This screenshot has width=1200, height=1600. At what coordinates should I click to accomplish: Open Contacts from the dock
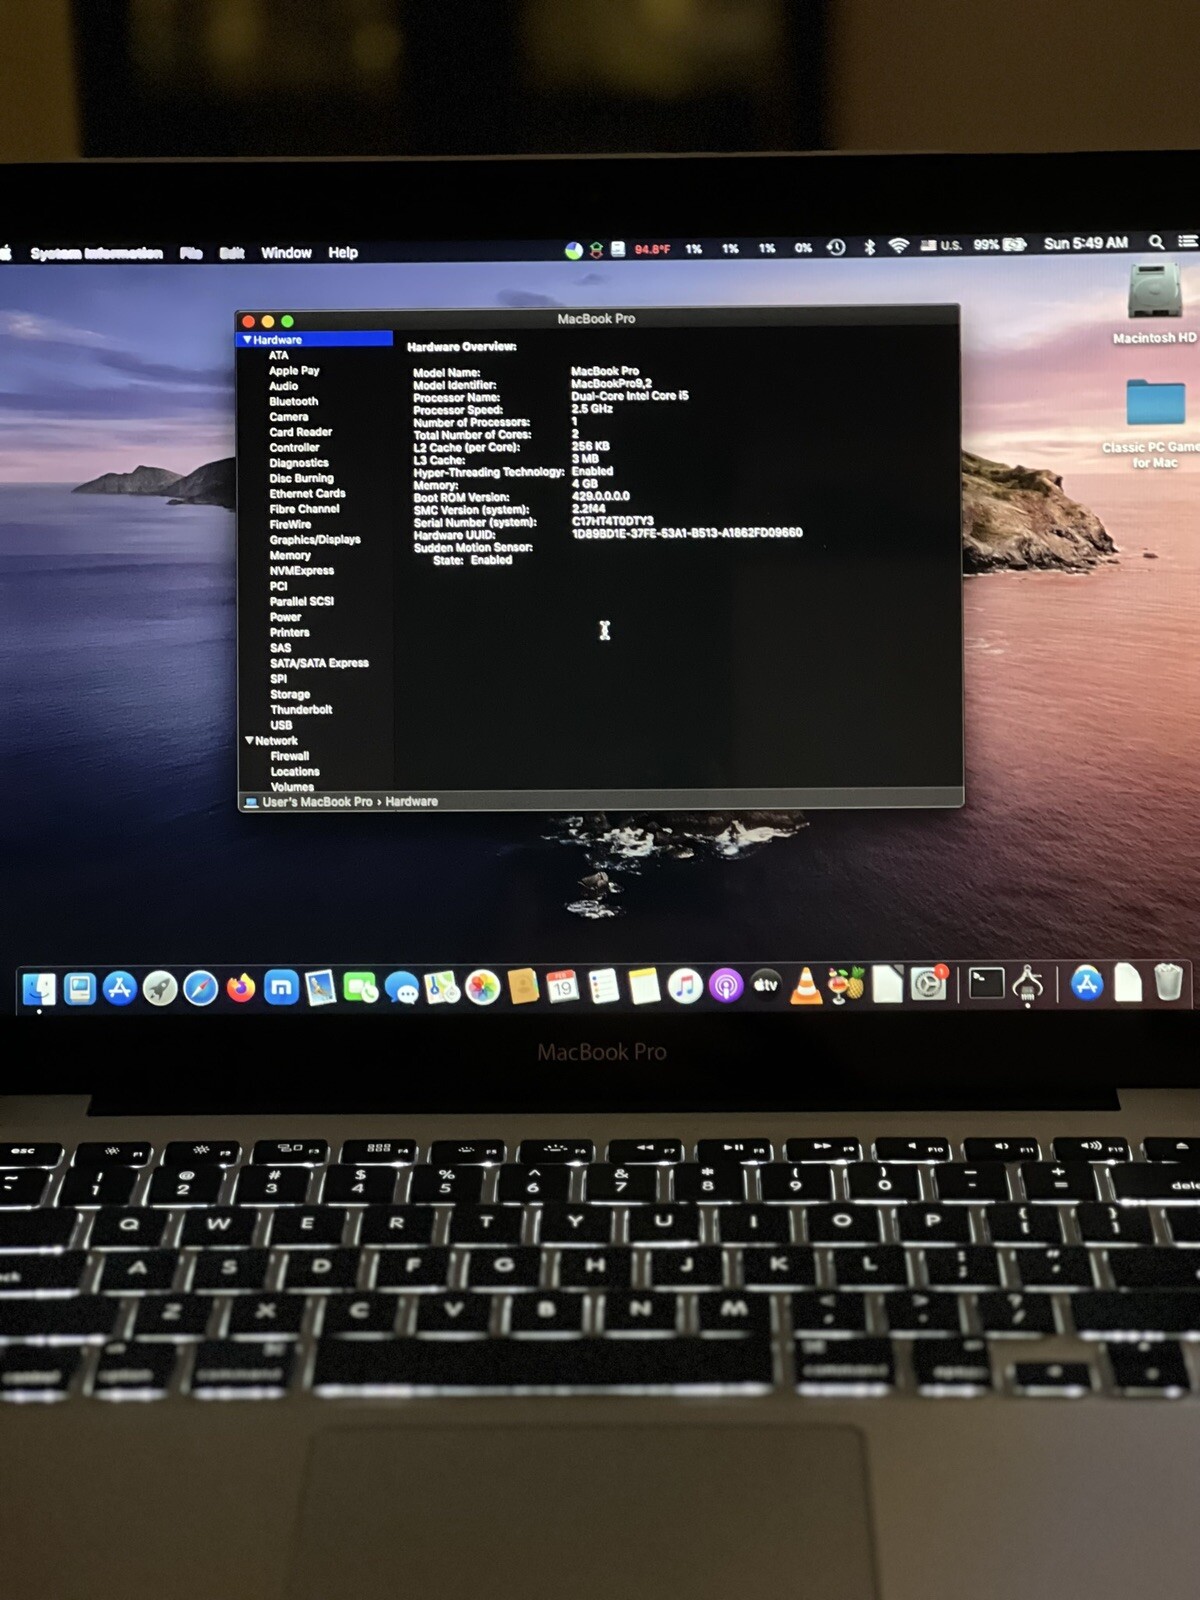coord(523,987)
